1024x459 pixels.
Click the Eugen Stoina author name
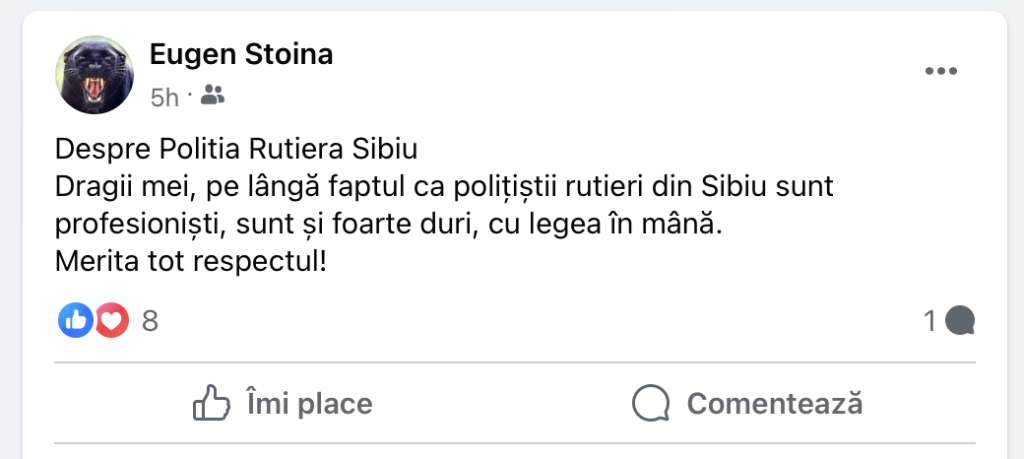[x=241, y=55]
